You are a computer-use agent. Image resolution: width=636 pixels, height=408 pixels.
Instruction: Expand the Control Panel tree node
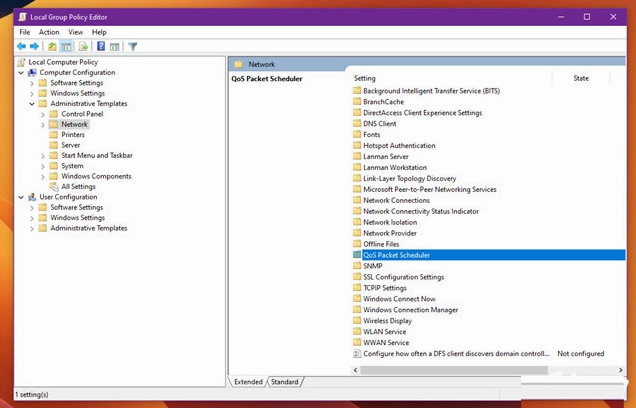click(43, 114)
